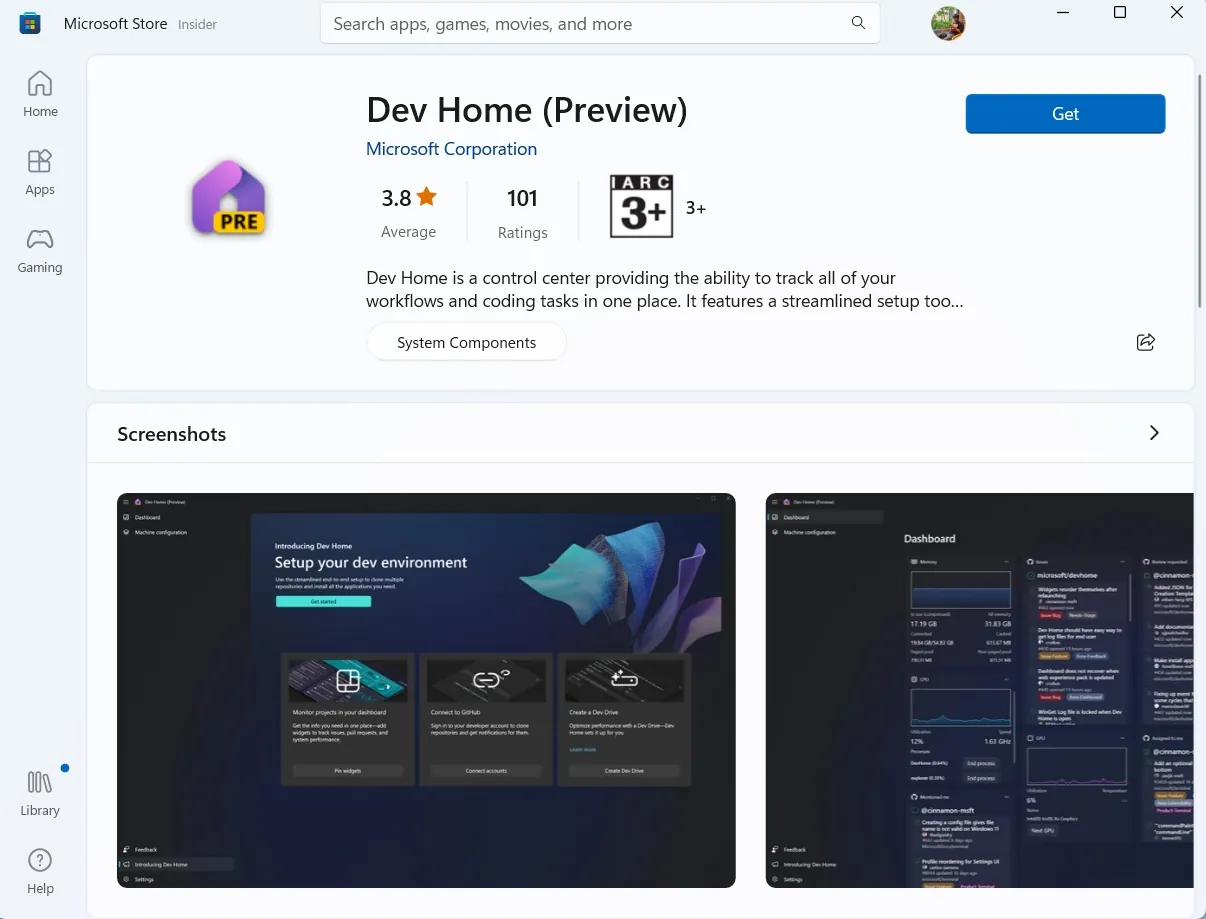This screenshot has width=1206, height=919.
Task: Open the Gaming section in sidebar
Action: click(x=40, y=250)
